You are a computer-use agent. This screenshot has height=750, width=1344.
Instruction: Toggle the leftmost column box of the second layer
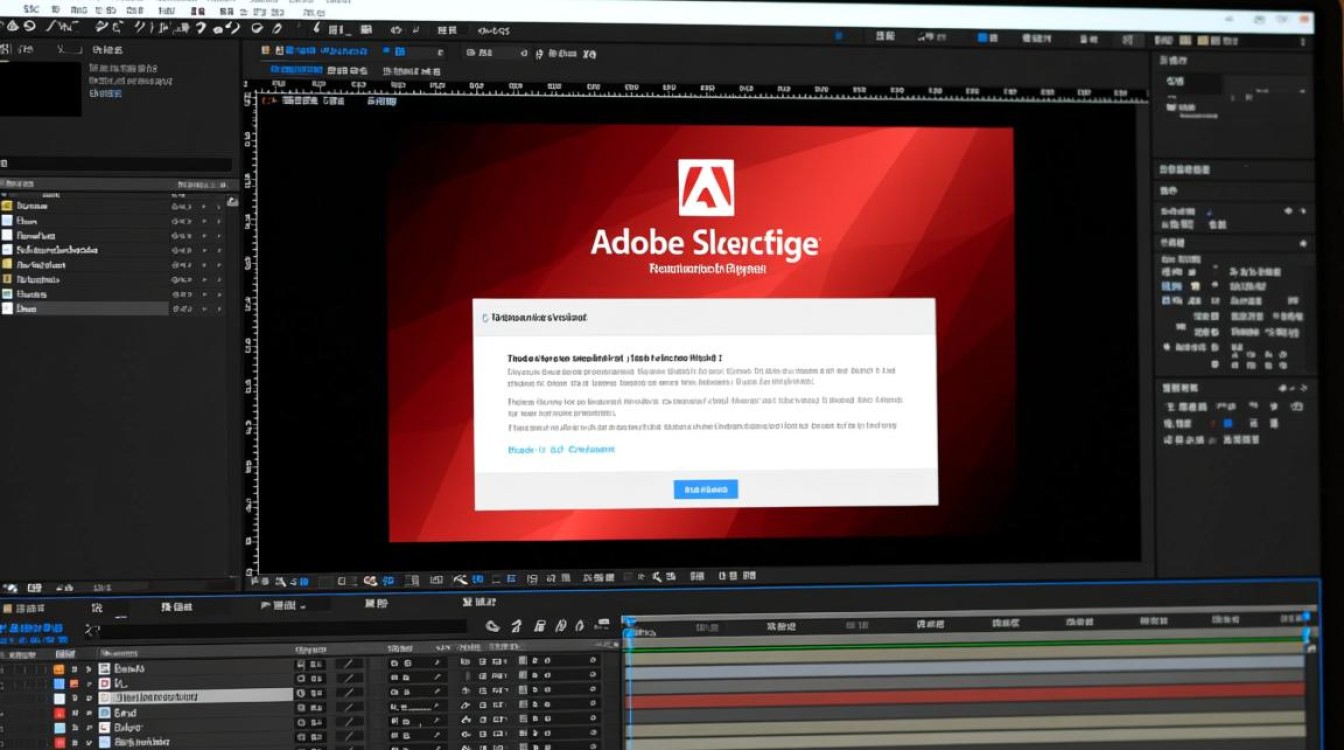coord(6,684)
